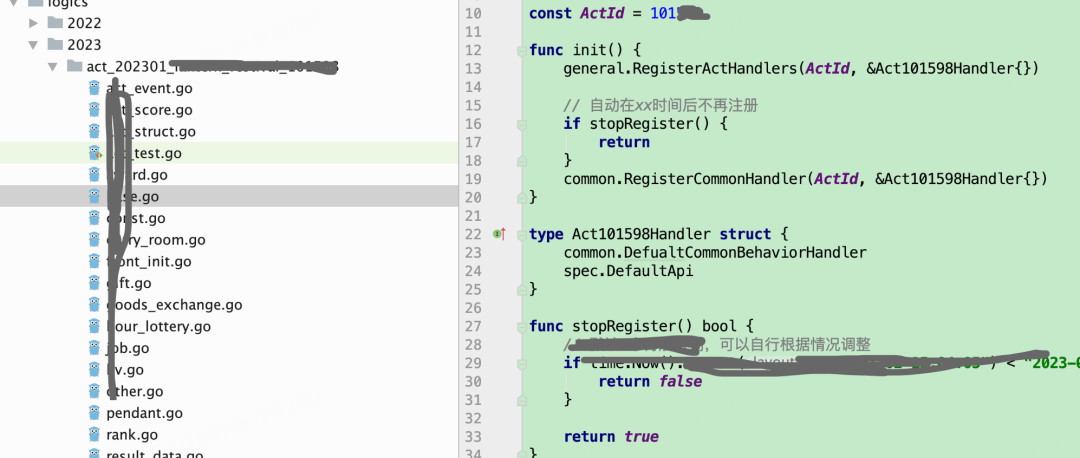Viewport: 1080px width, 458px height.
Task: Click the Go file icon beside job.go
Action: tap(94, 348)
